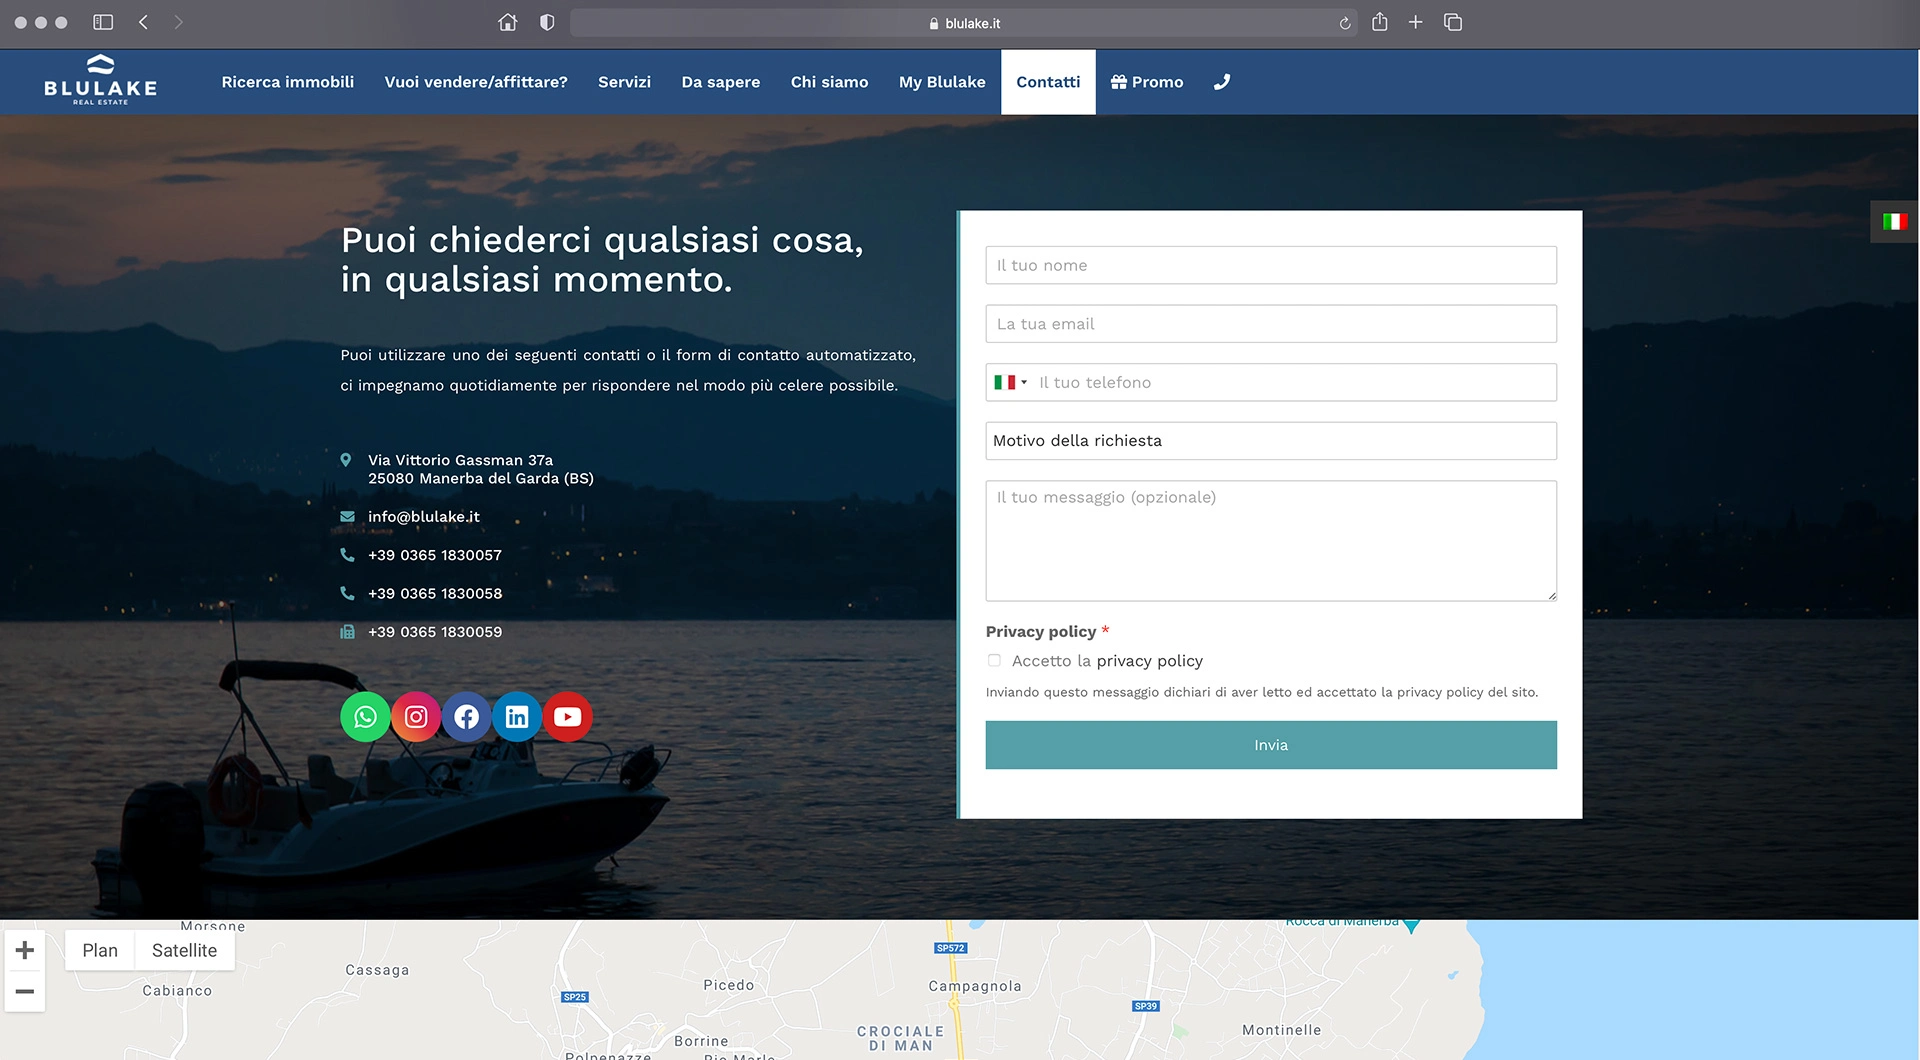Submit the form with Invia button

coord(1271,745)
